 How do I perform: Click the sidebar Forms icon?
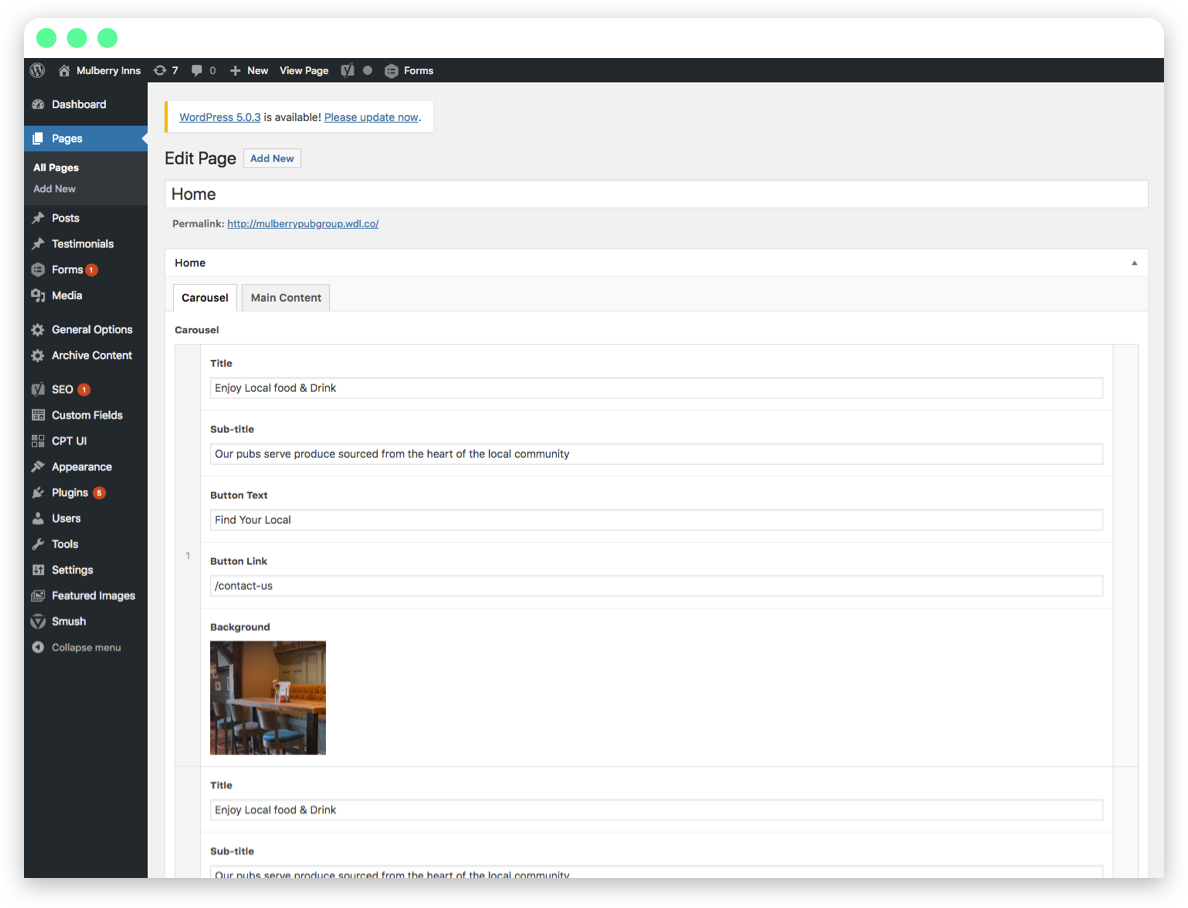pyautogui.click(x=38, y=270)
